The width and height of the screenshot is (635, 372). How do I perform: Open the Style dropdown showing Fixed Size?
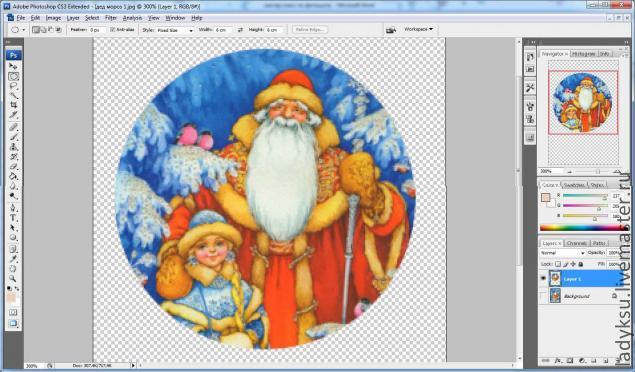point(175,30)
